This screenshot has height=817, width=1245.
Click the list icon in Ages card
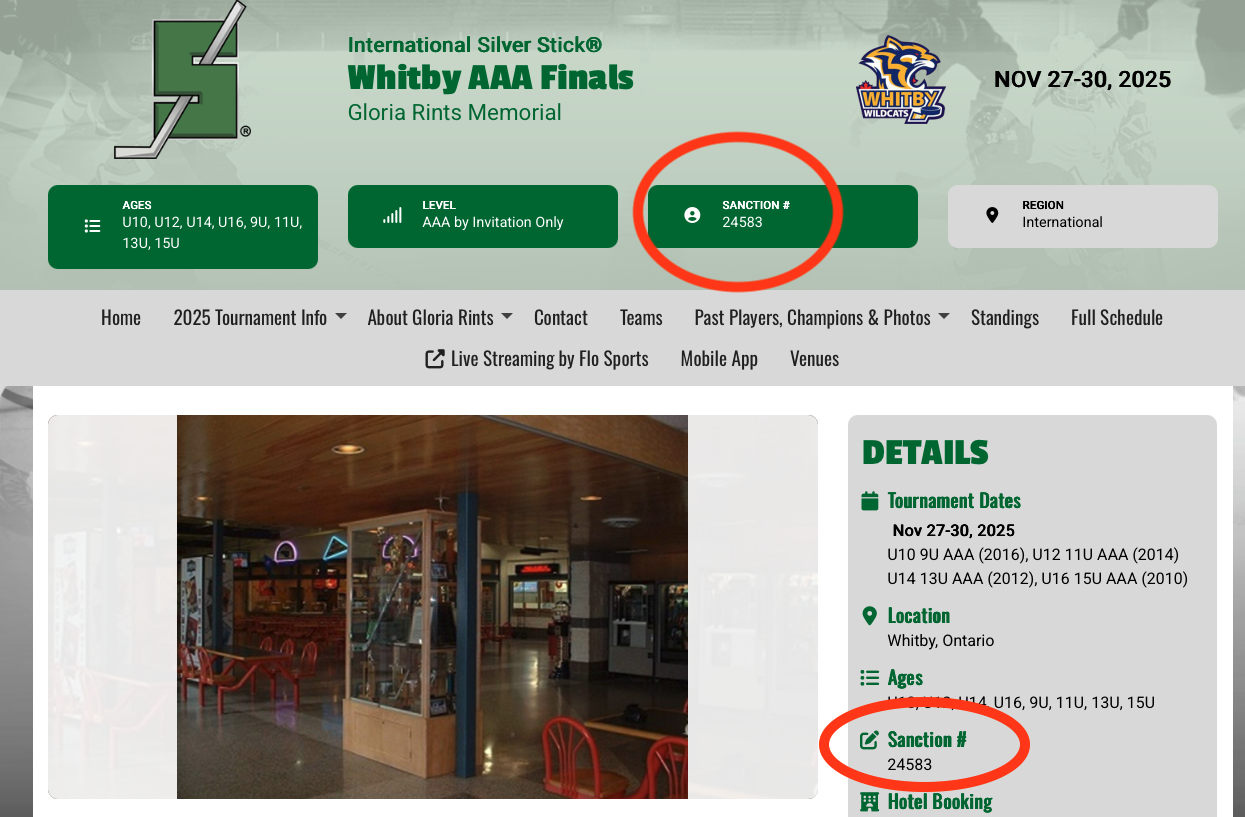pyautogui.click(x=93, y=226)
